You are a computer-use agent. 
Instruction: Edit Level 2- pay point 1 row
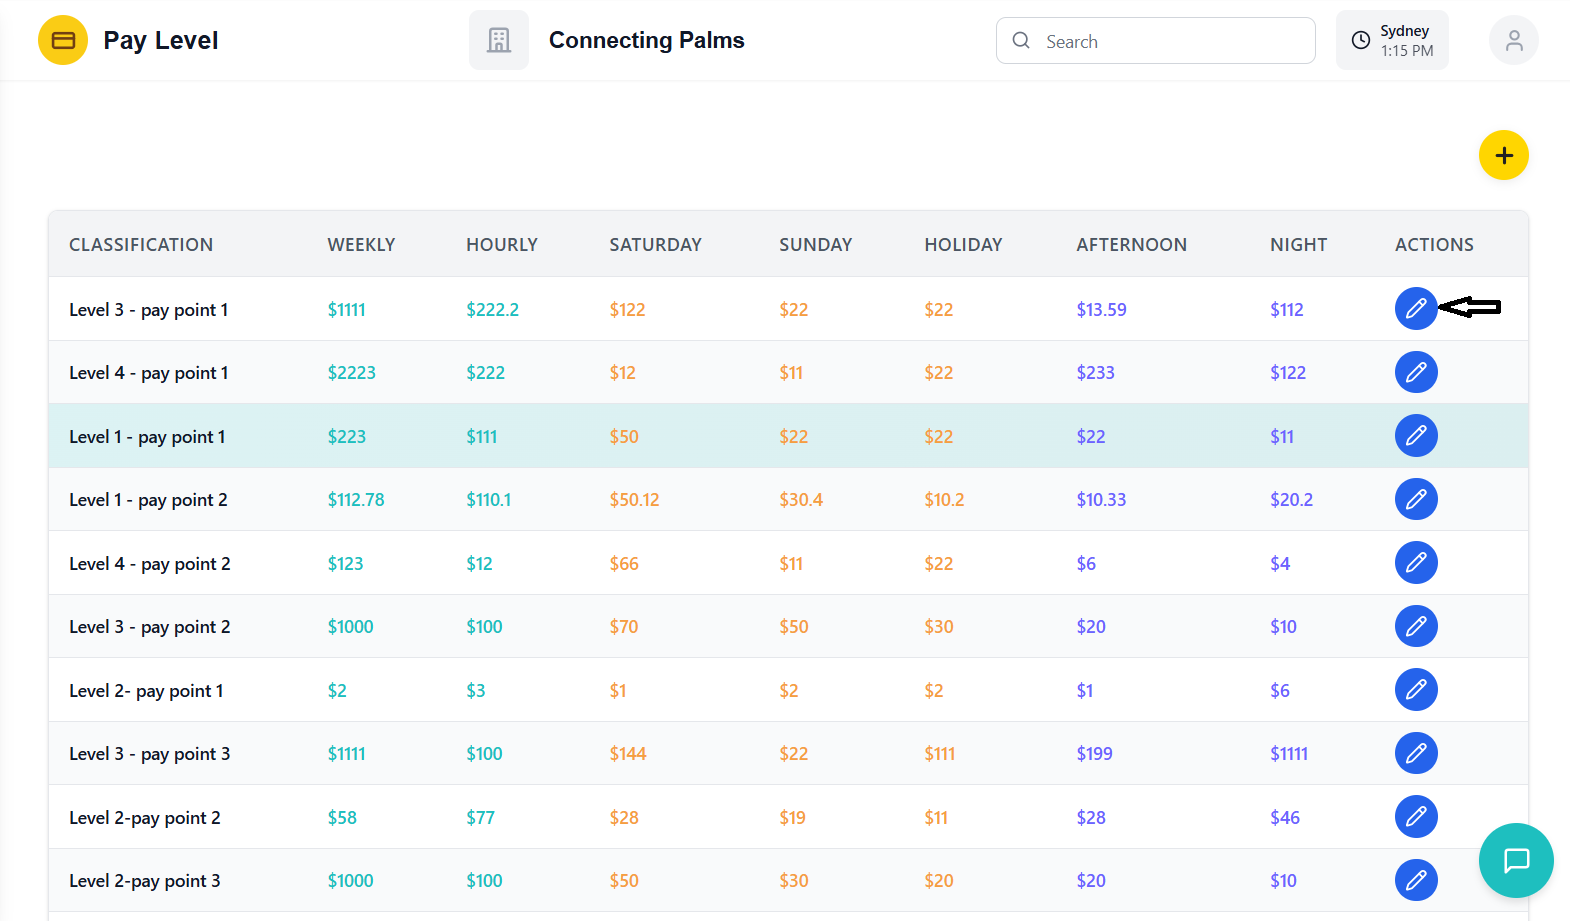click(x=1415, y=690)
